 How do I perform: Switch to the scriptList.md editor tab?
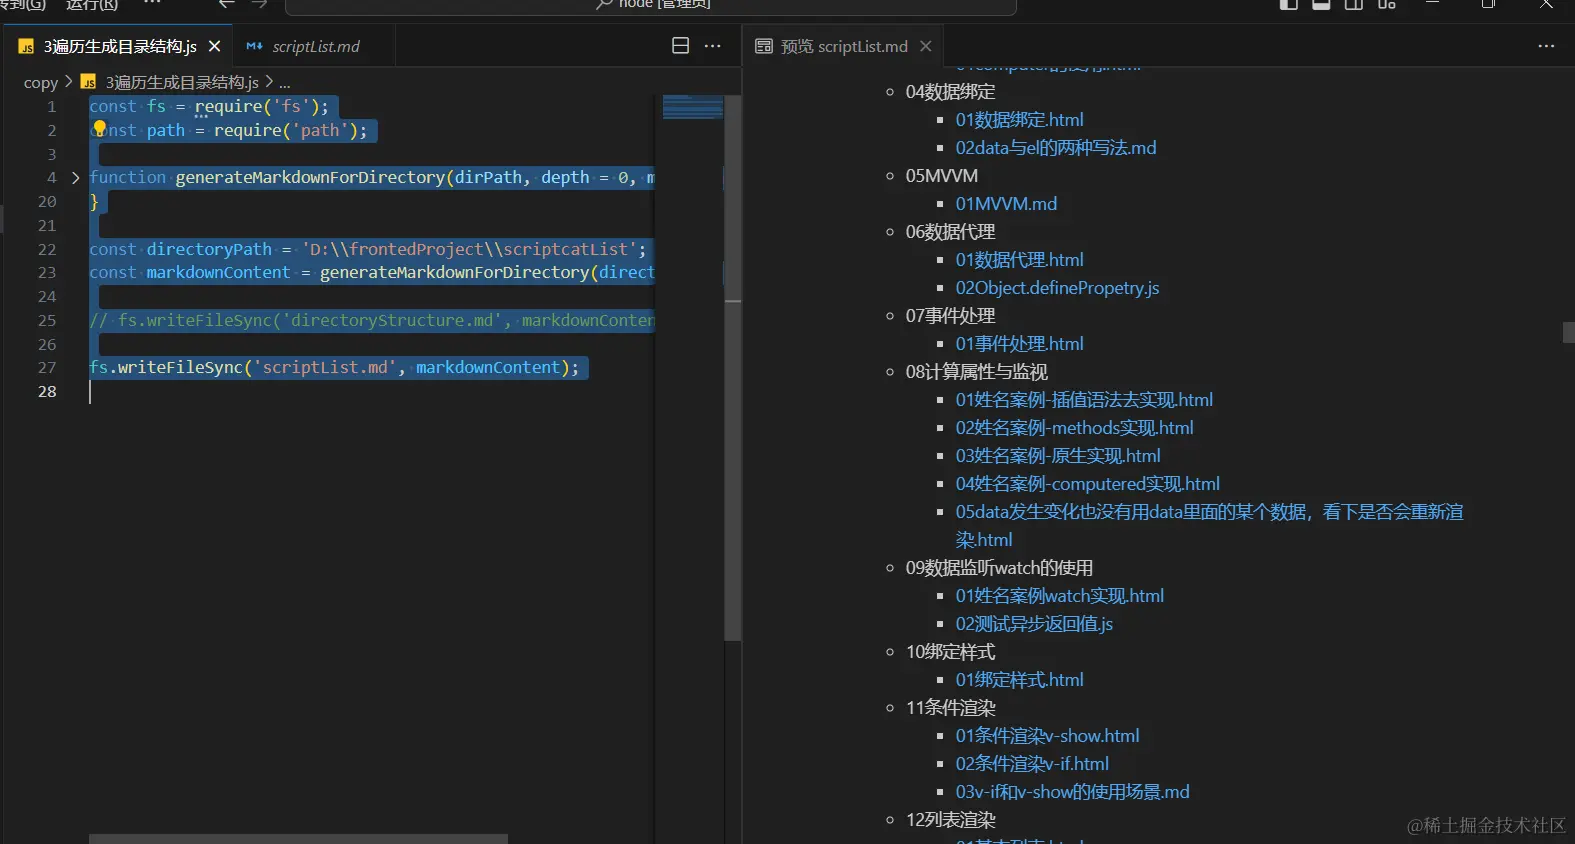pyautogui.click(x=316, y=46)
